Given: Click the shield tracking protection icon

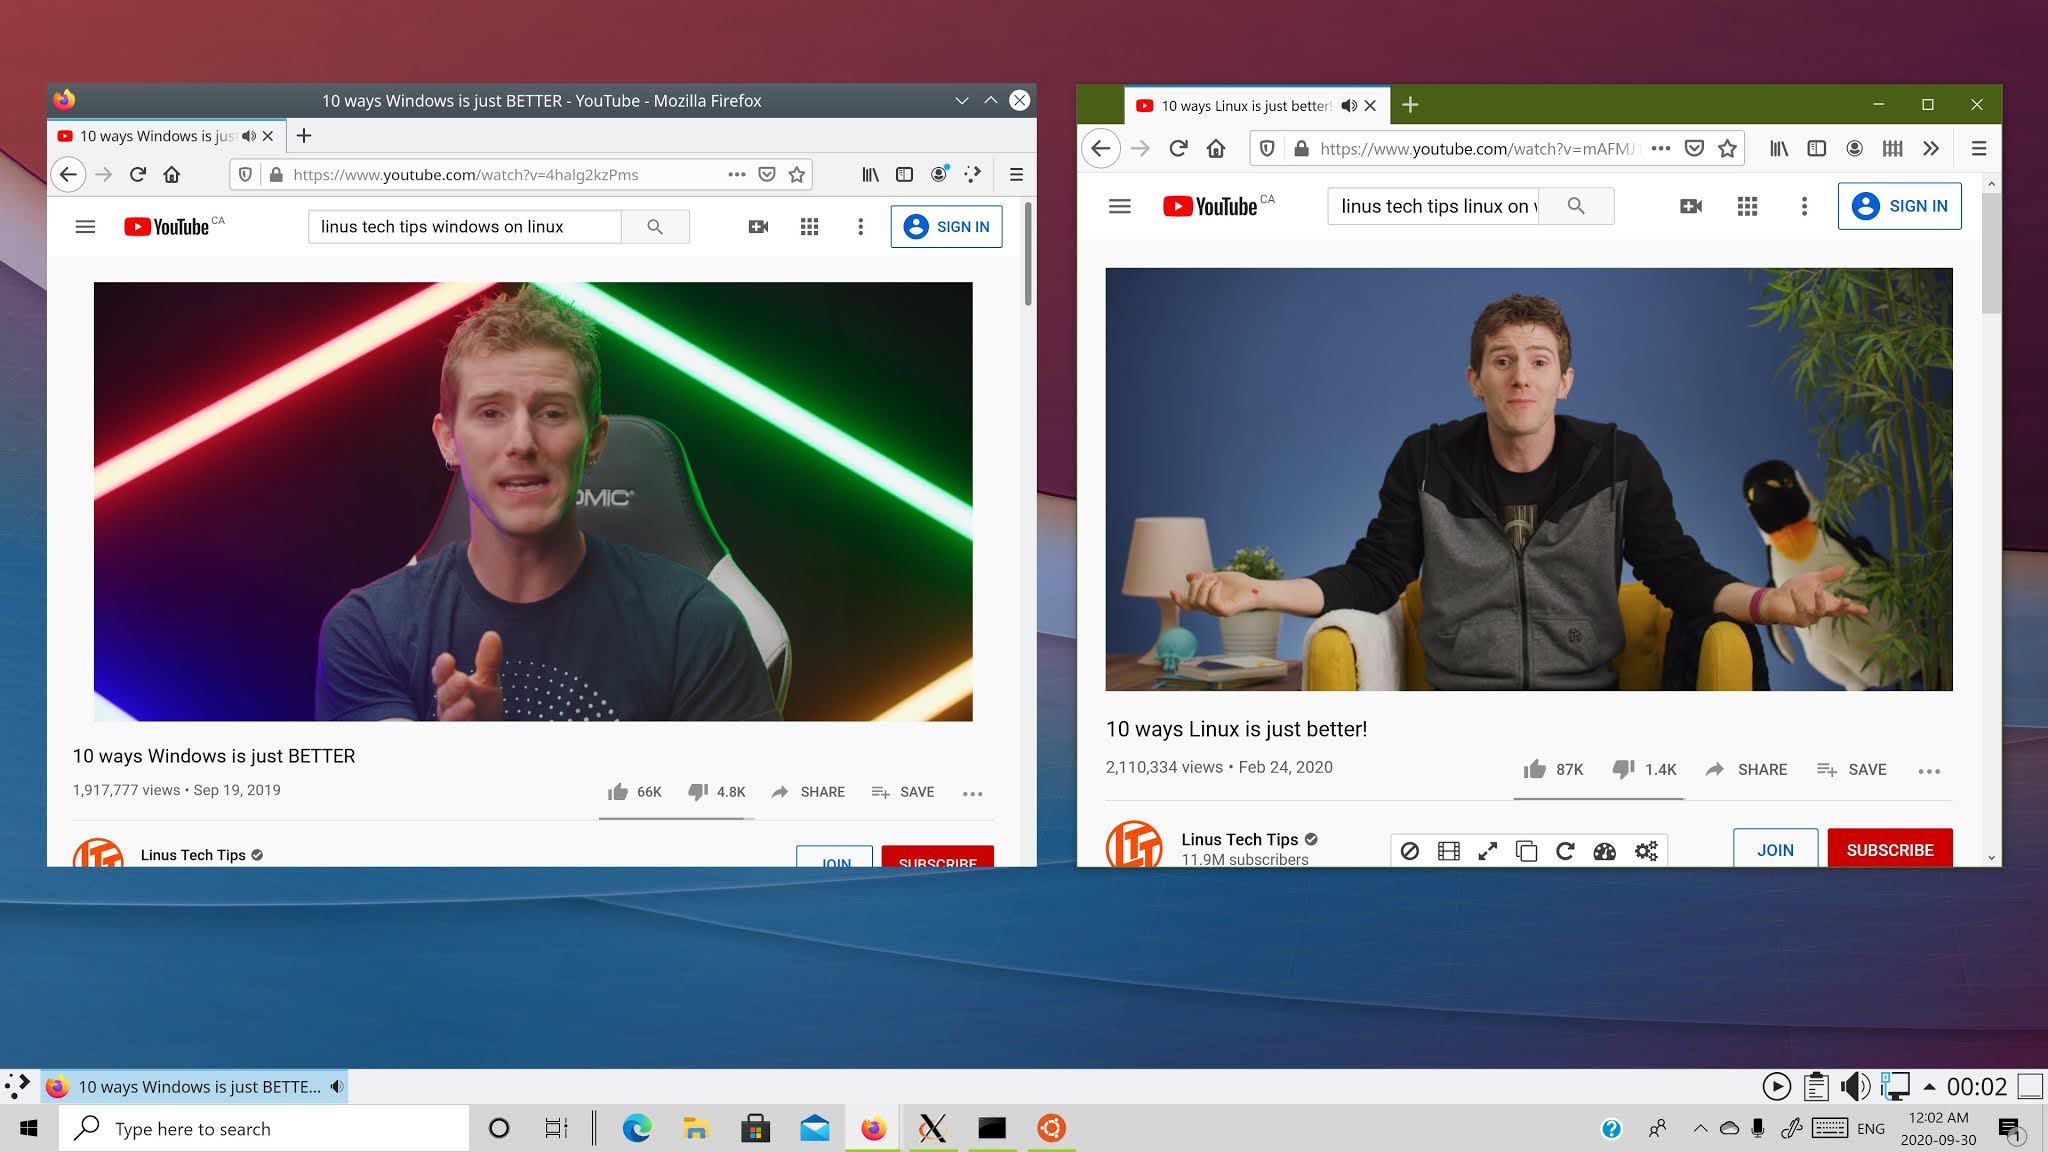Looking at the screenshot, I should [1267, 148].
